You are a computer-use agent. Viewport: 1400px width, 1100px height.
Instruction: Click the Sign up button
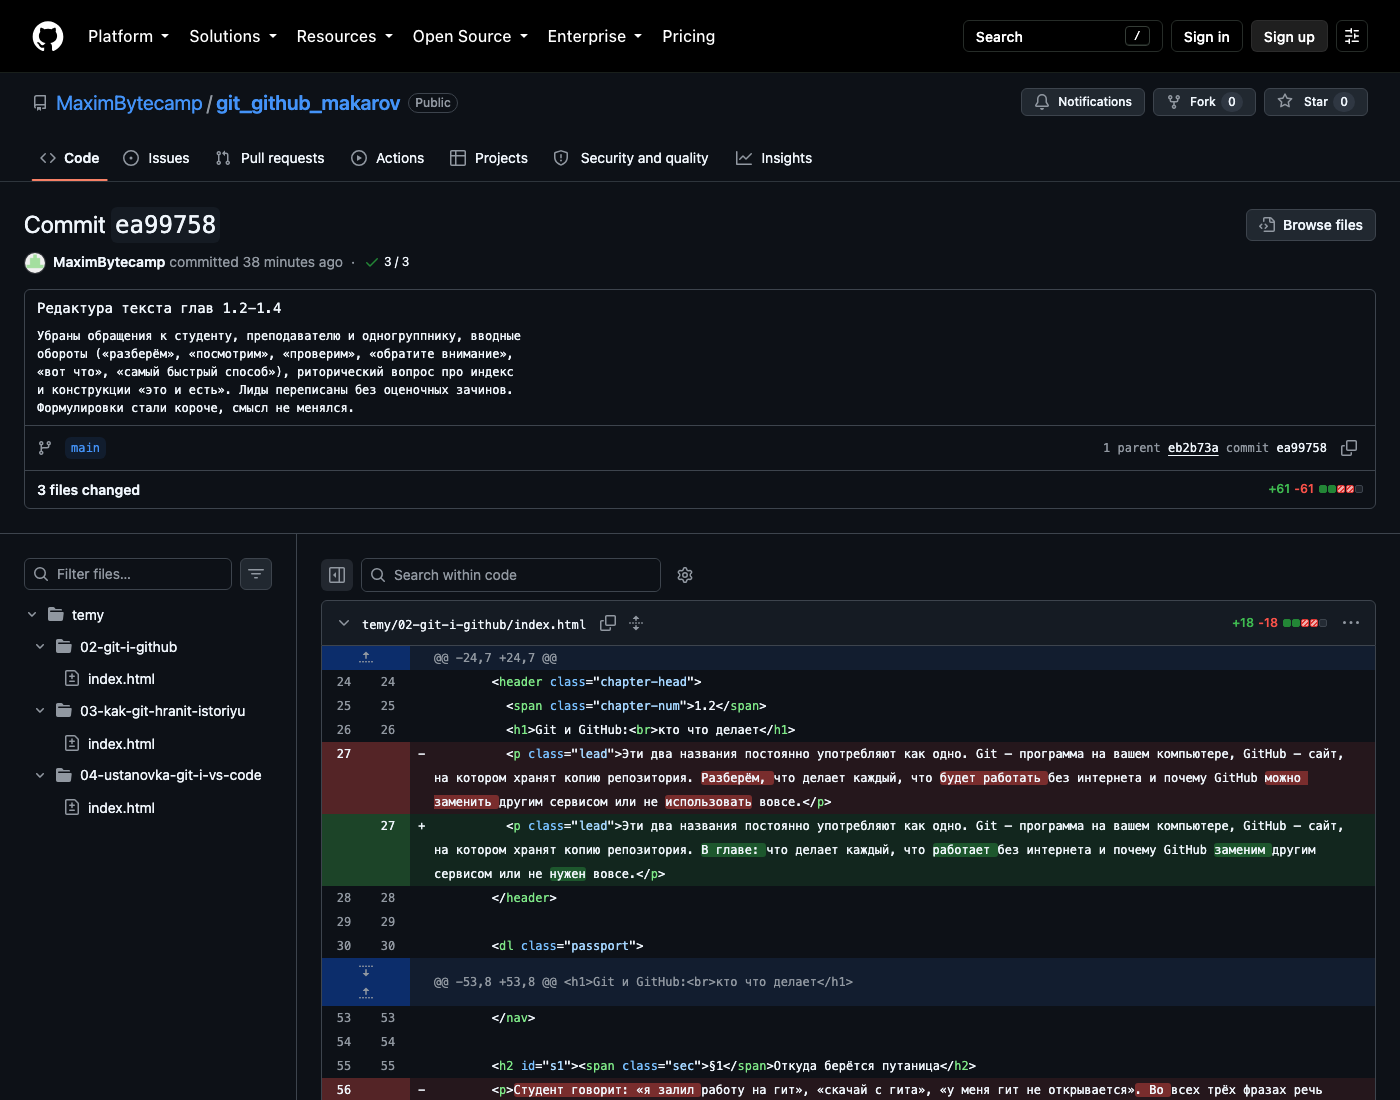(x=1289, y=36)
